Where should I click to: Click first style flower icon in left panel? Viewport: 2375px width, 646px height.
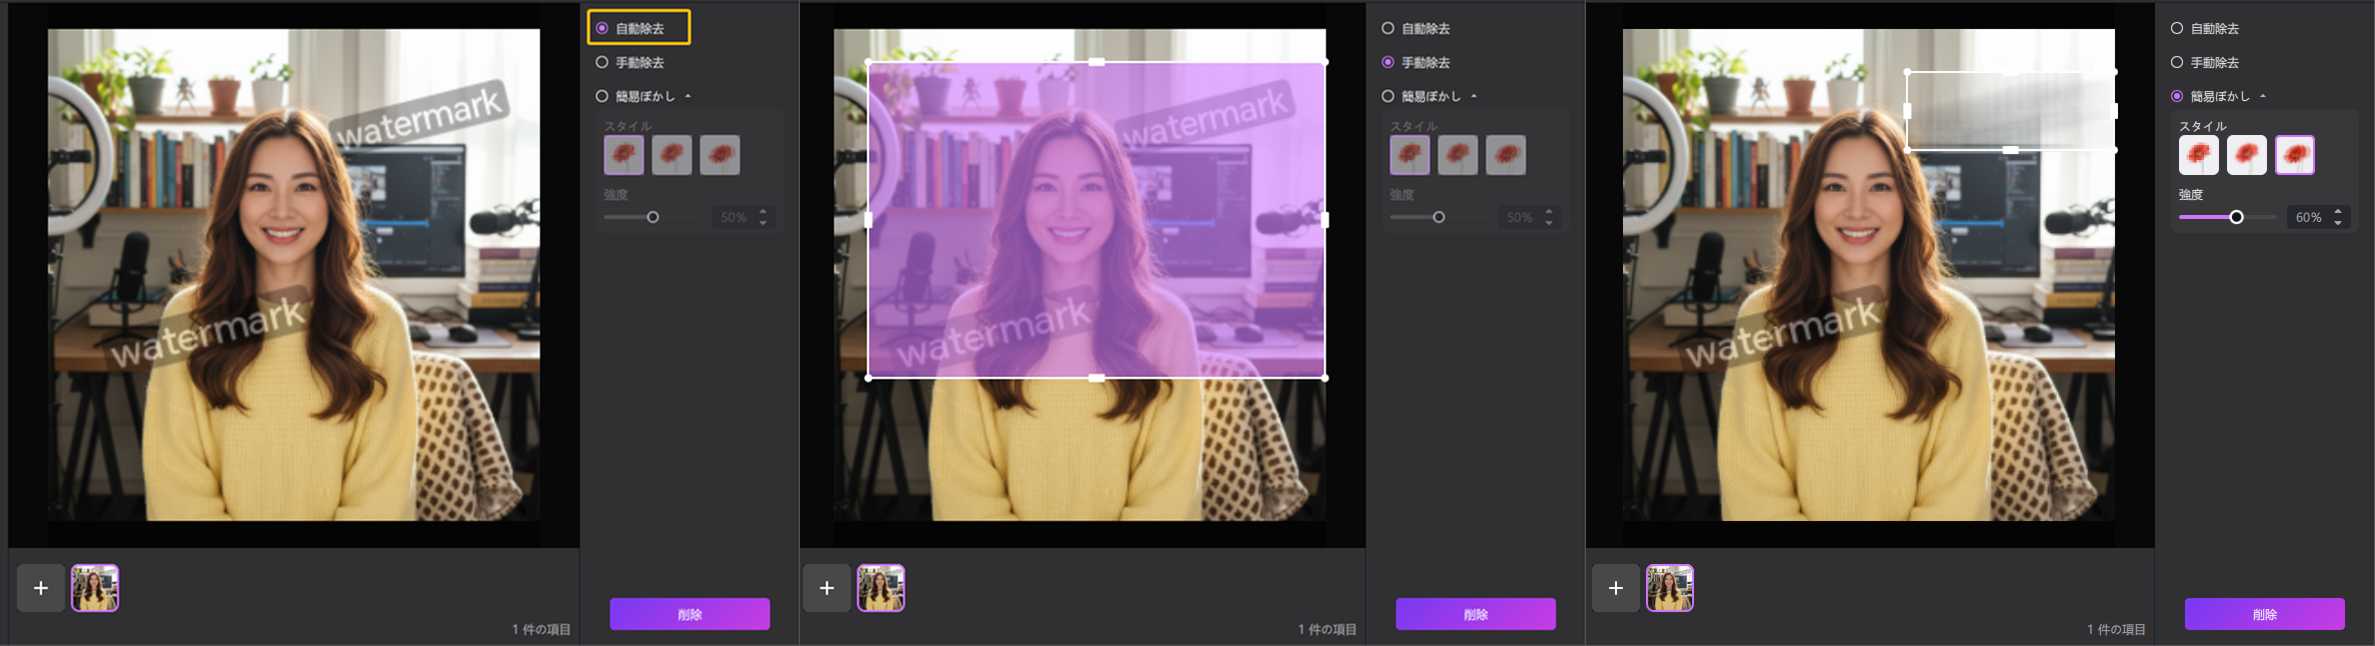click(623, 155)
